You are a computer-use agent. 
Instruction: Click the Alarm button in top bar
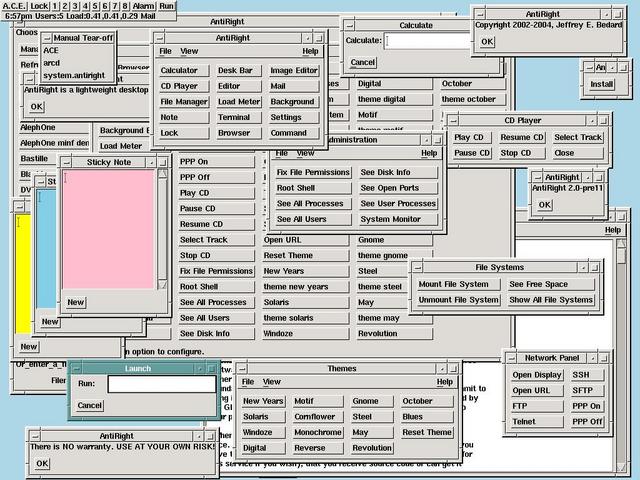coord(144,6)
